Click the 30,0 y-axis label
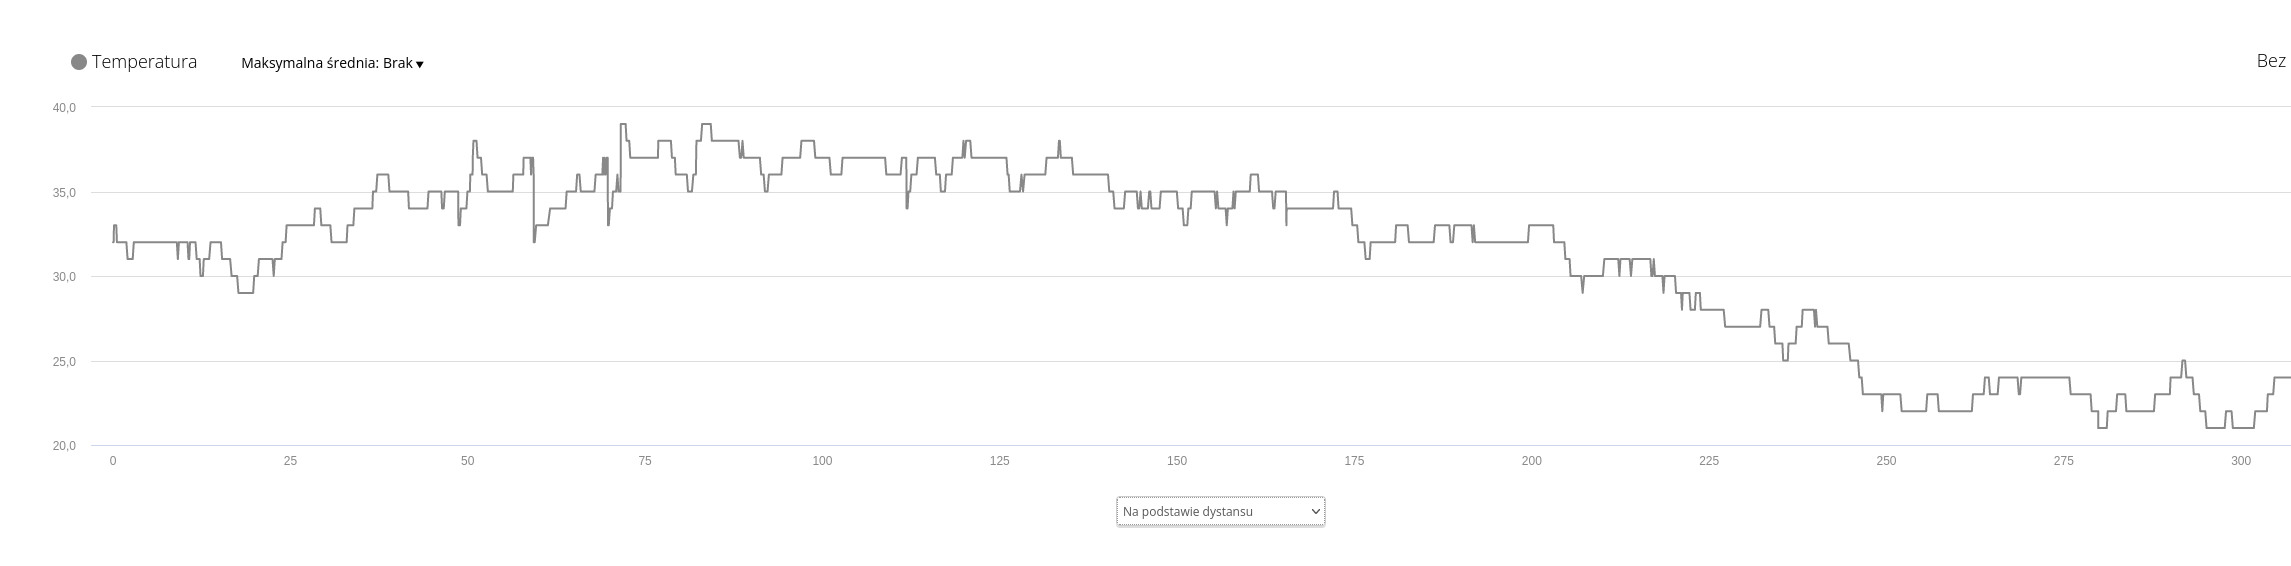Image resolution: width=2291 pixels, height=566 pixels. [x=64, y=277]
